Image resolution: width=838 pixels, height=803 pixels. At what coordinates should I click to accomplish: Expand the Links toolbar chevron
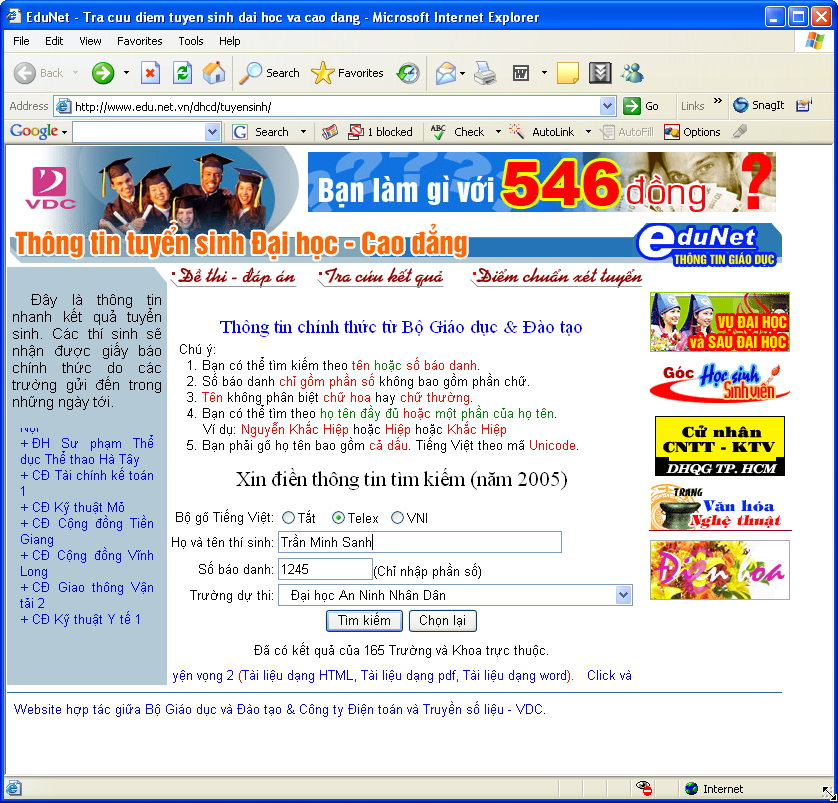coord(718,100)
